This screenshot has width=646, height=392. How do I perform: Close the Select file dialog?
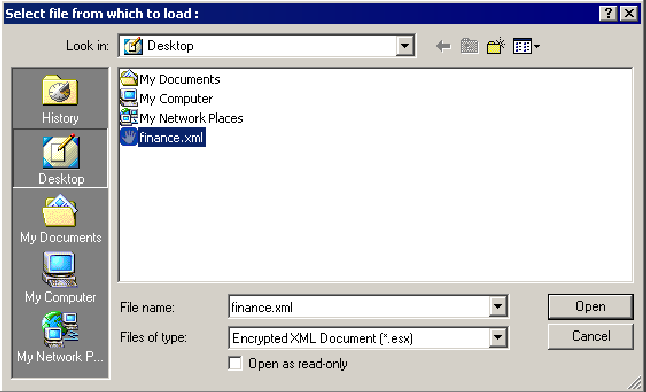click(629, 13)
